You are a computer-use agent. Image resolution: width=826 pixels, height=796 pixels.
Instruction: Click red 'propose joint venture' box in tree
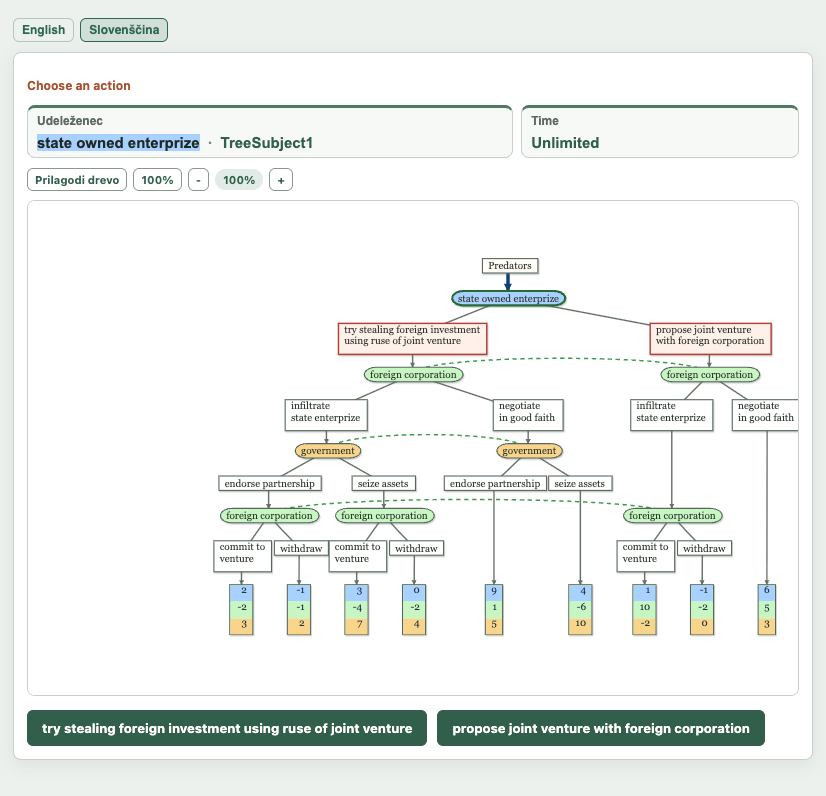(710, 339)
